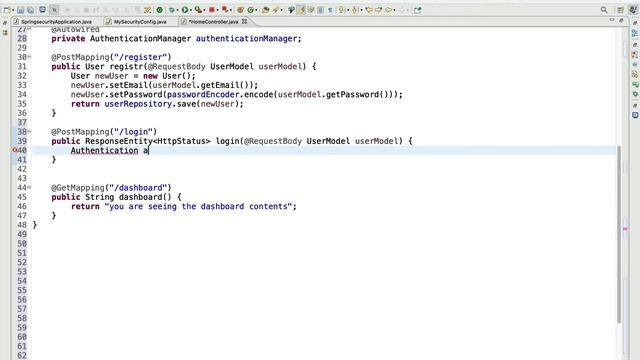Click the green Run play icon
The width and height of the screenshot is (640, 360).
(x=185, y=10)
